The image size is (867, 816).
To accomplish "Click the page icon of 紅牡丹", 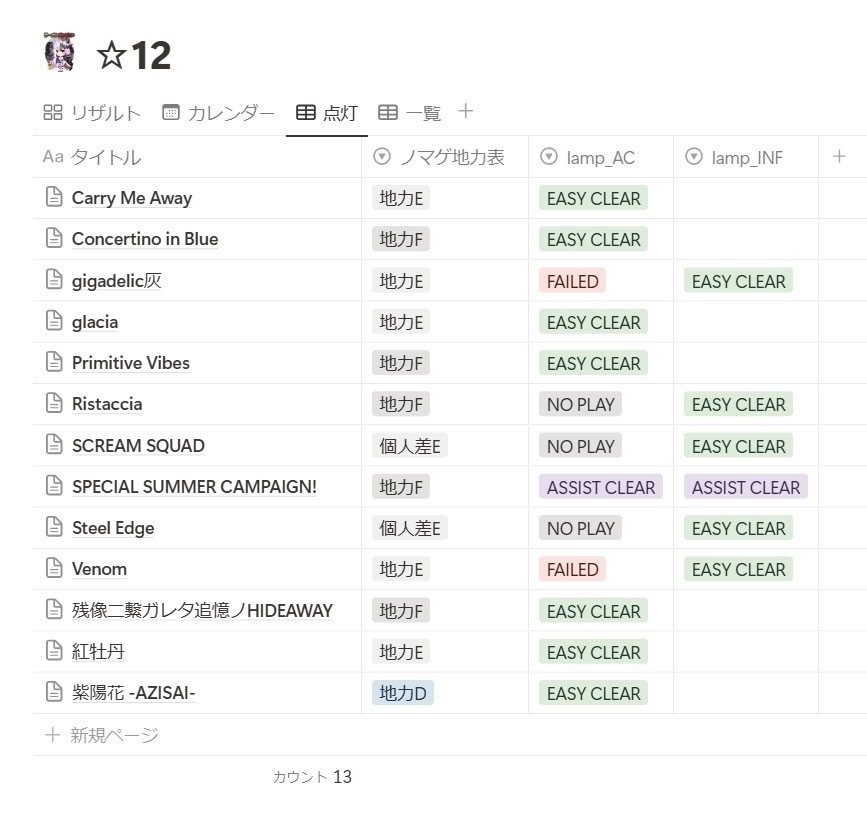I will click(x=54, y=650).
